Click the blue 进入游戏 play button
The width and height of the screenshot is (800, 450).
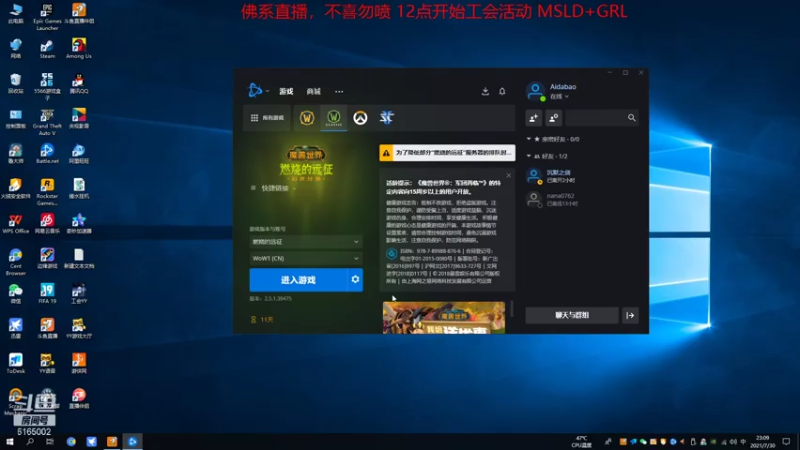pos(298,280)
